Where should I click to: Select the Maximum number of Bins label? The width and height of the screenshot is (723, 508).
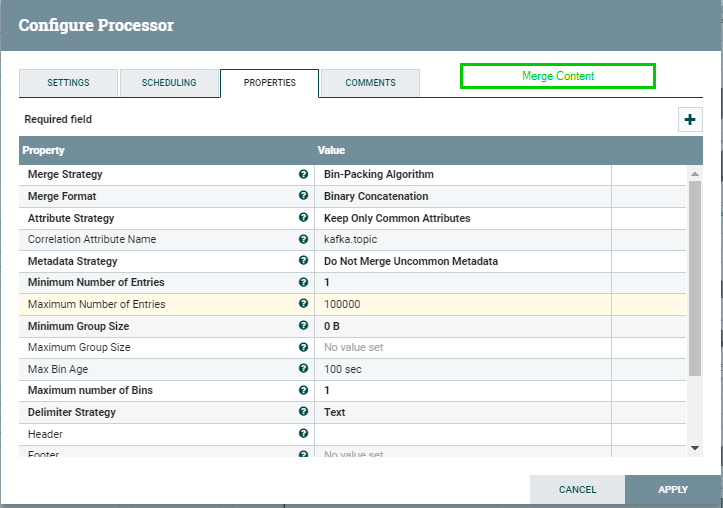pyautogui.click(x=90, y=390)
